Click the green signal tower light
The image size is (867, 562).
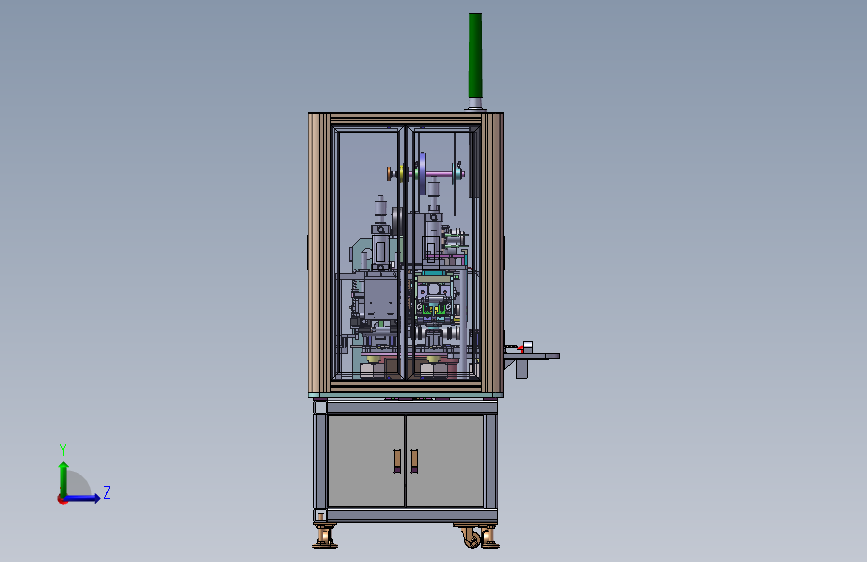click(475, 55)
